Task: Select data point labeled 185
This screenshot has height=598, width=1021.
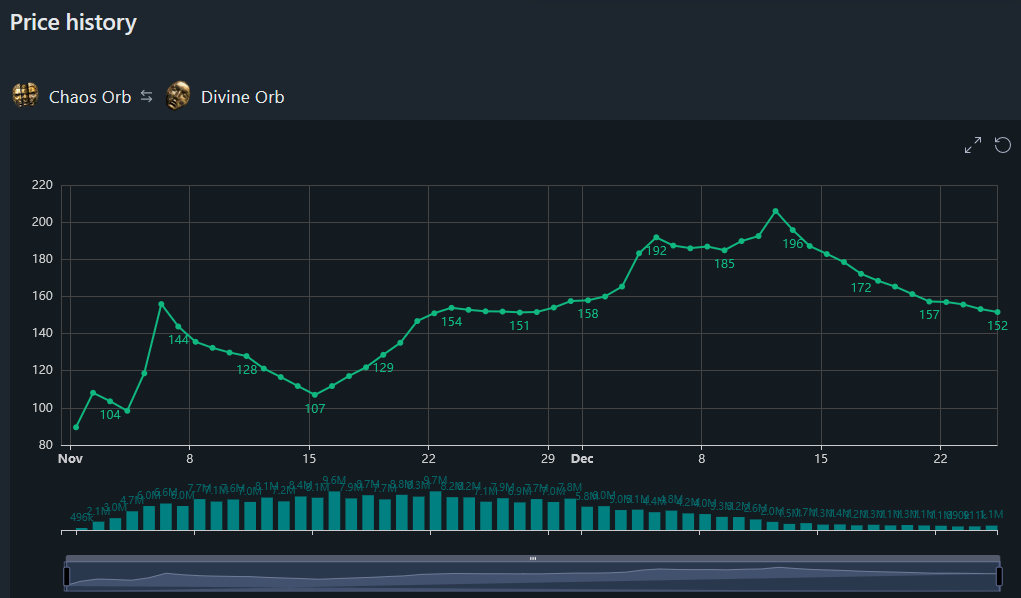Action: [x=724, y=251]
